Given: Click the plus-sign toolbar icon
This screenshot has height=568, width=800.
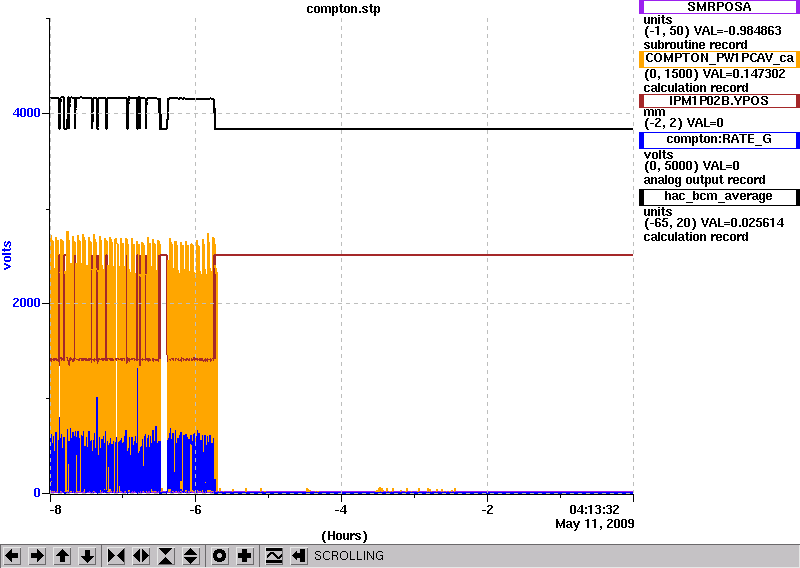Looking at the screenshot, I should (245, 555).
